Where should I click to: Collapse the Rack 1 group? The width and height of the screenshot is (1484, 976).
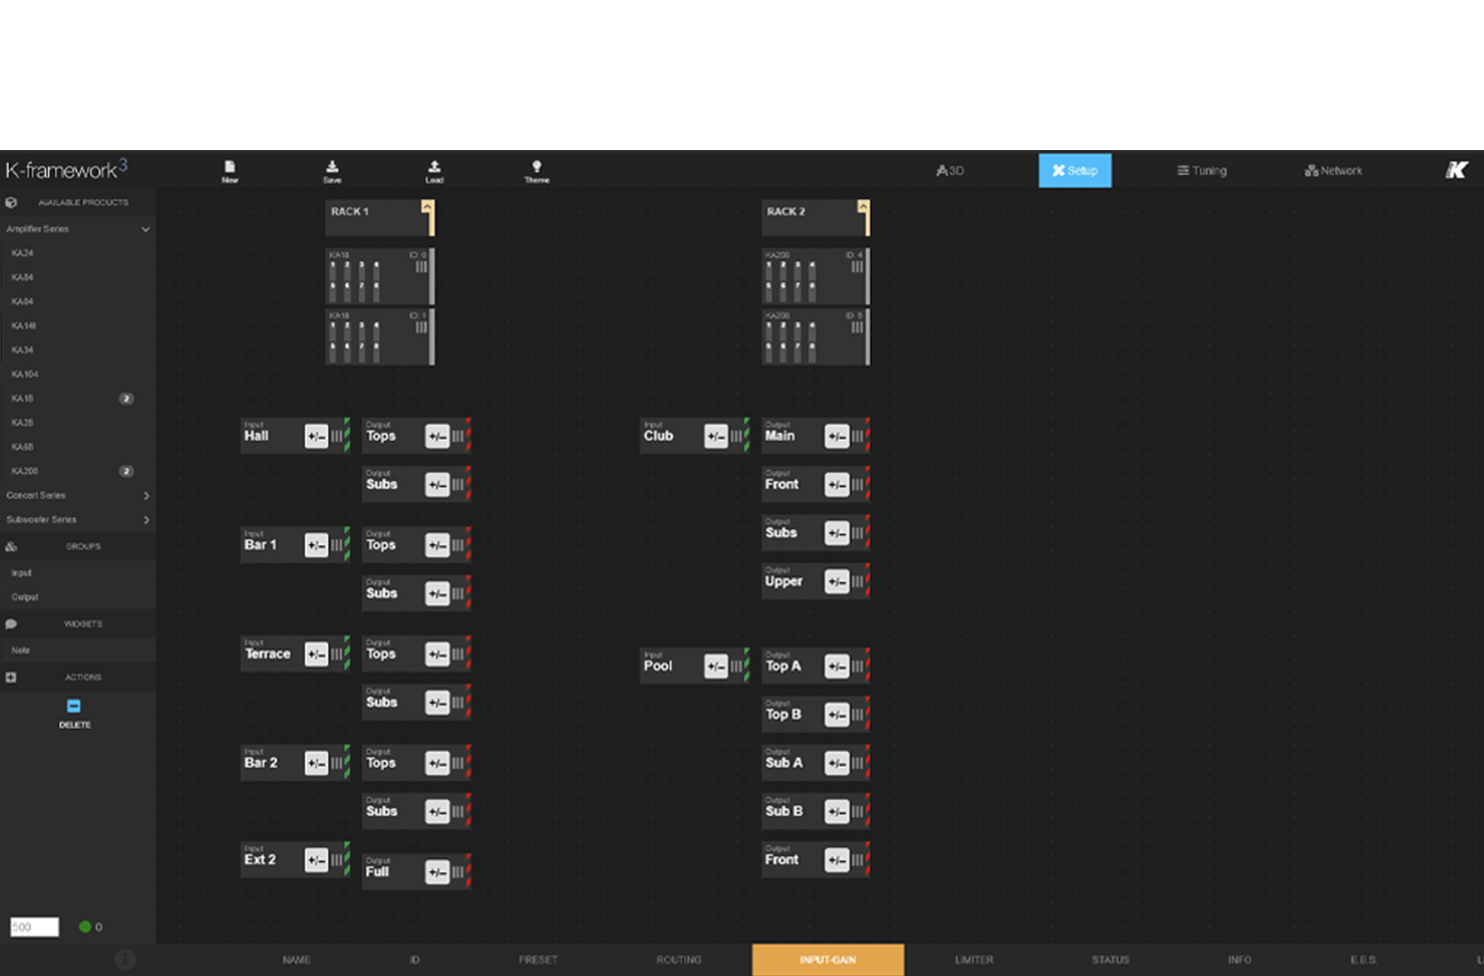point(427,206)
